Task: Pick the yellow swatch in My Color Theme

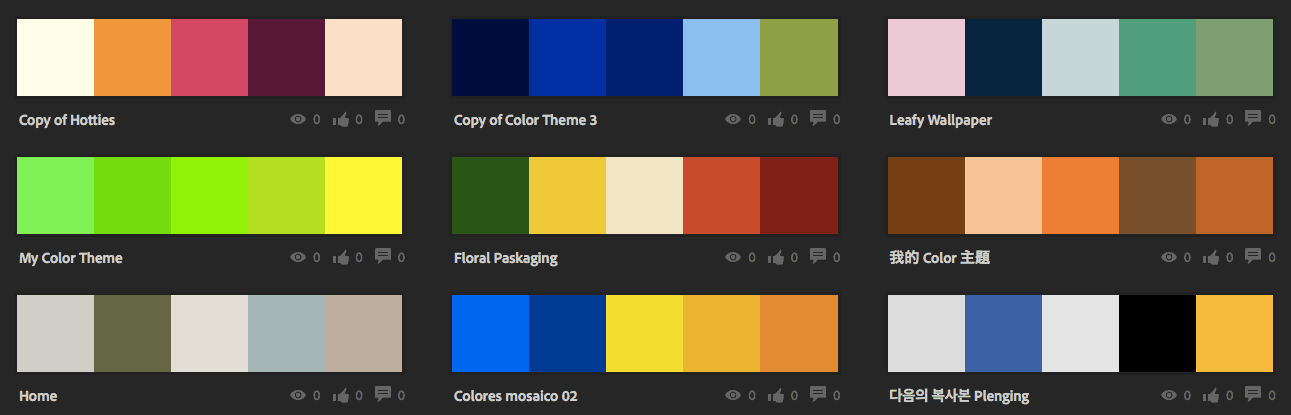Action: [363, 195]
